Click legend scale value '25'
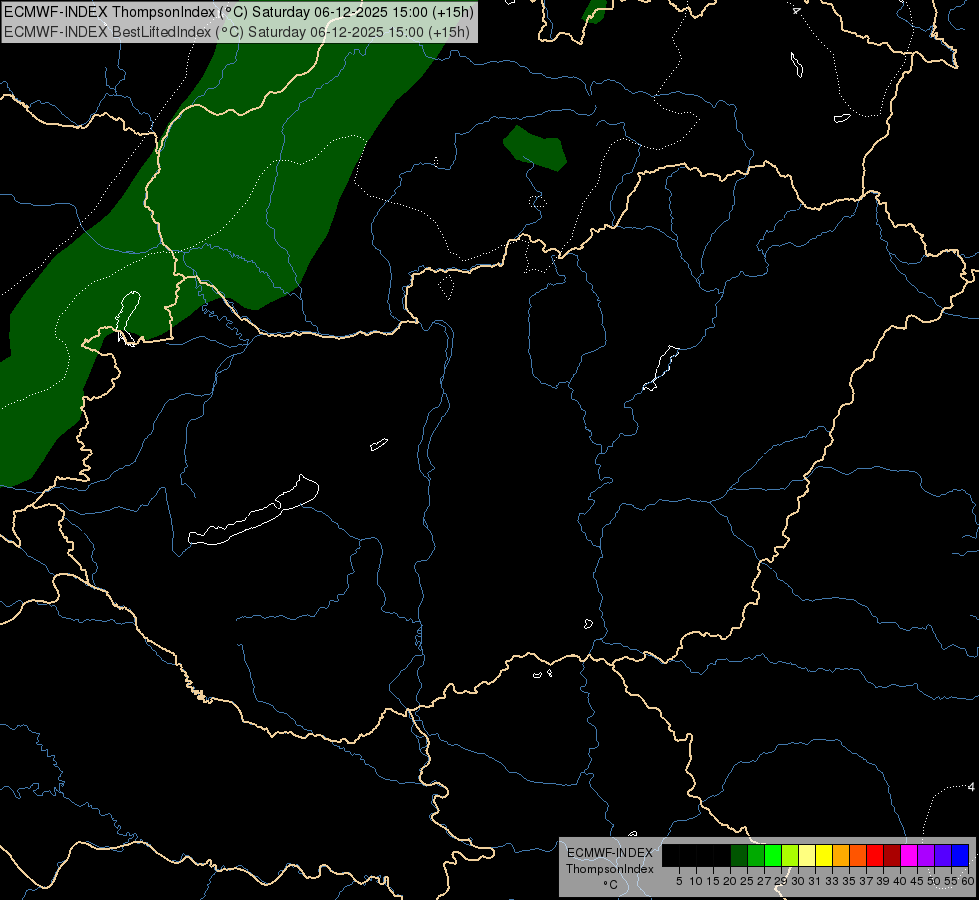This screenshot has height=900, width=979. click(747, 881)
